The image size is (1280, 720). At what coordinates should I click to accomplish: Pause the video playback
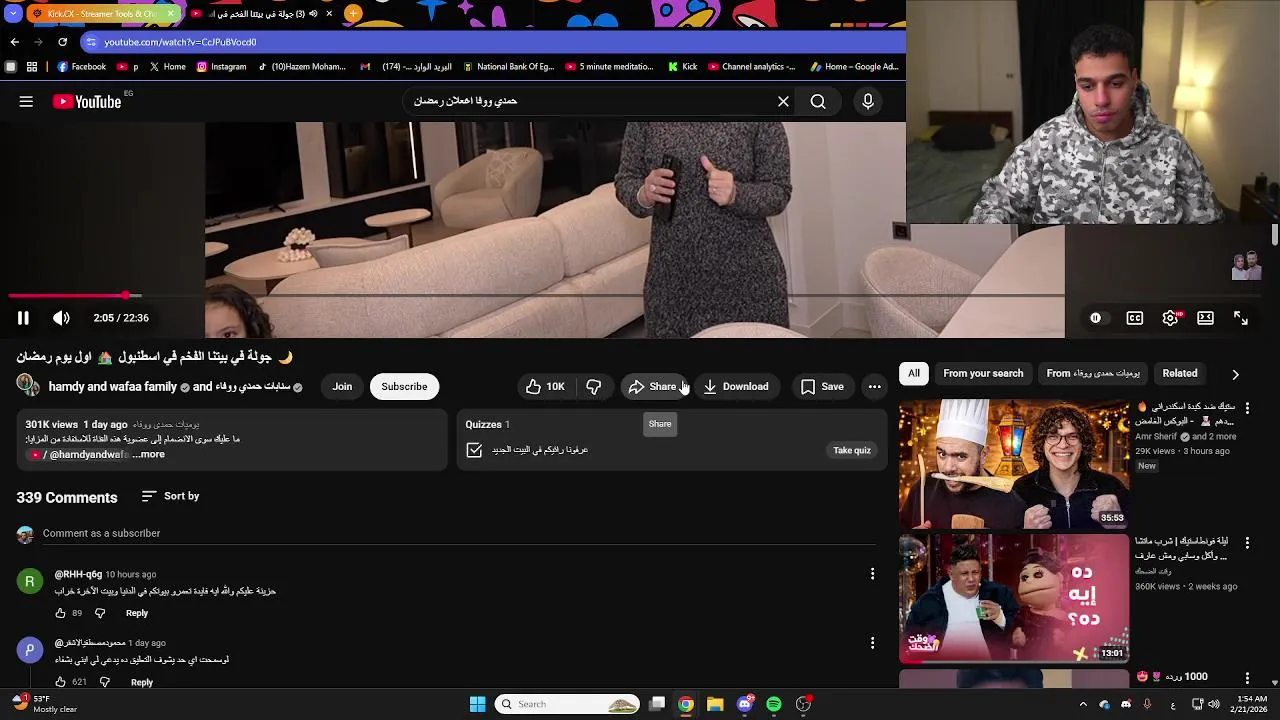(23, 318)
